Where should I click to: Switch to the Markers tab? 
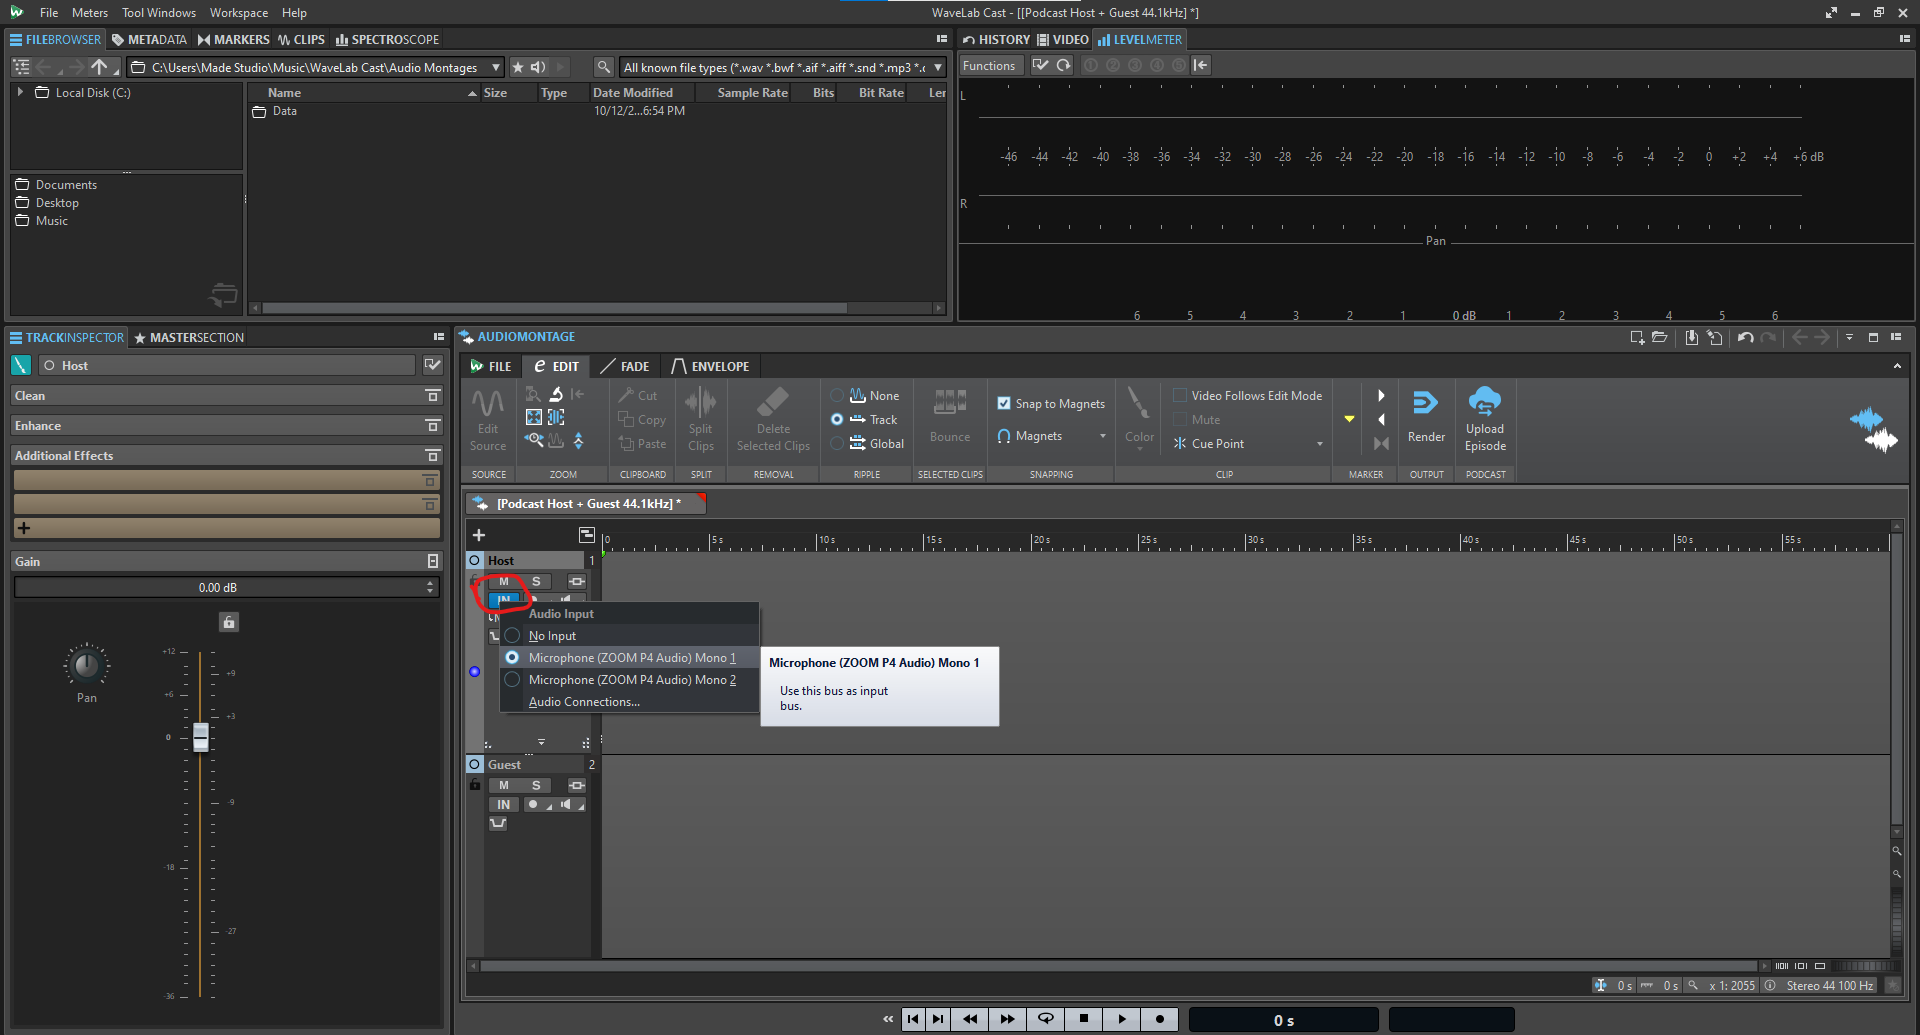tap(233, 40)
